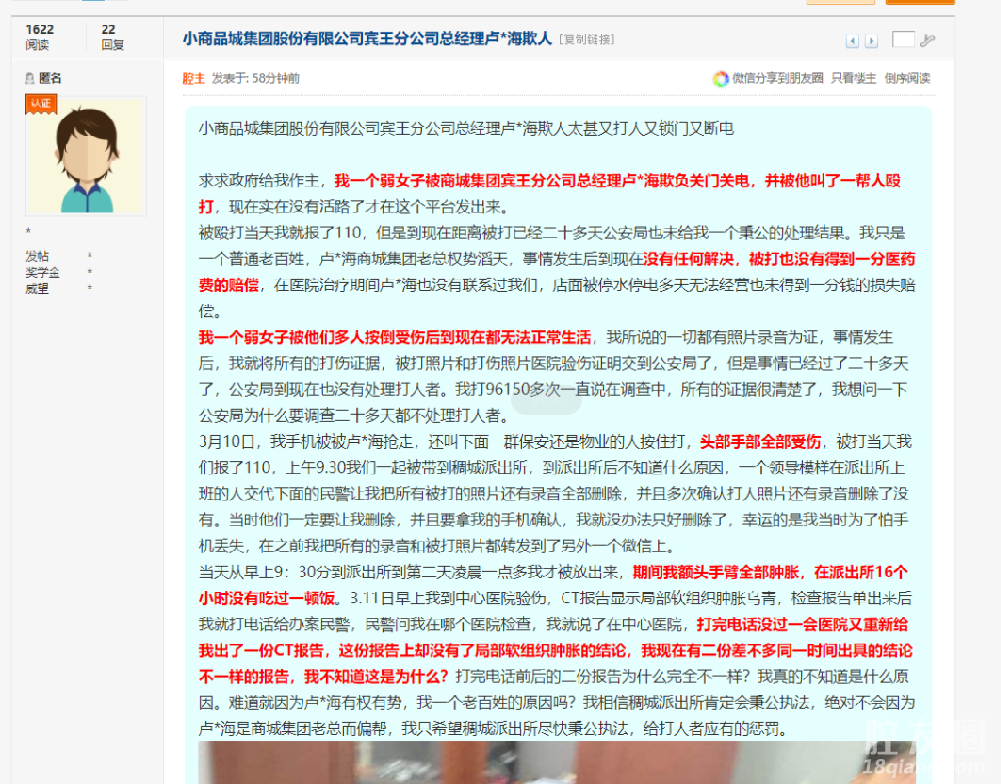Go to next thread arrow icon
Screen dimensions: 1001x784
[871, 41]
